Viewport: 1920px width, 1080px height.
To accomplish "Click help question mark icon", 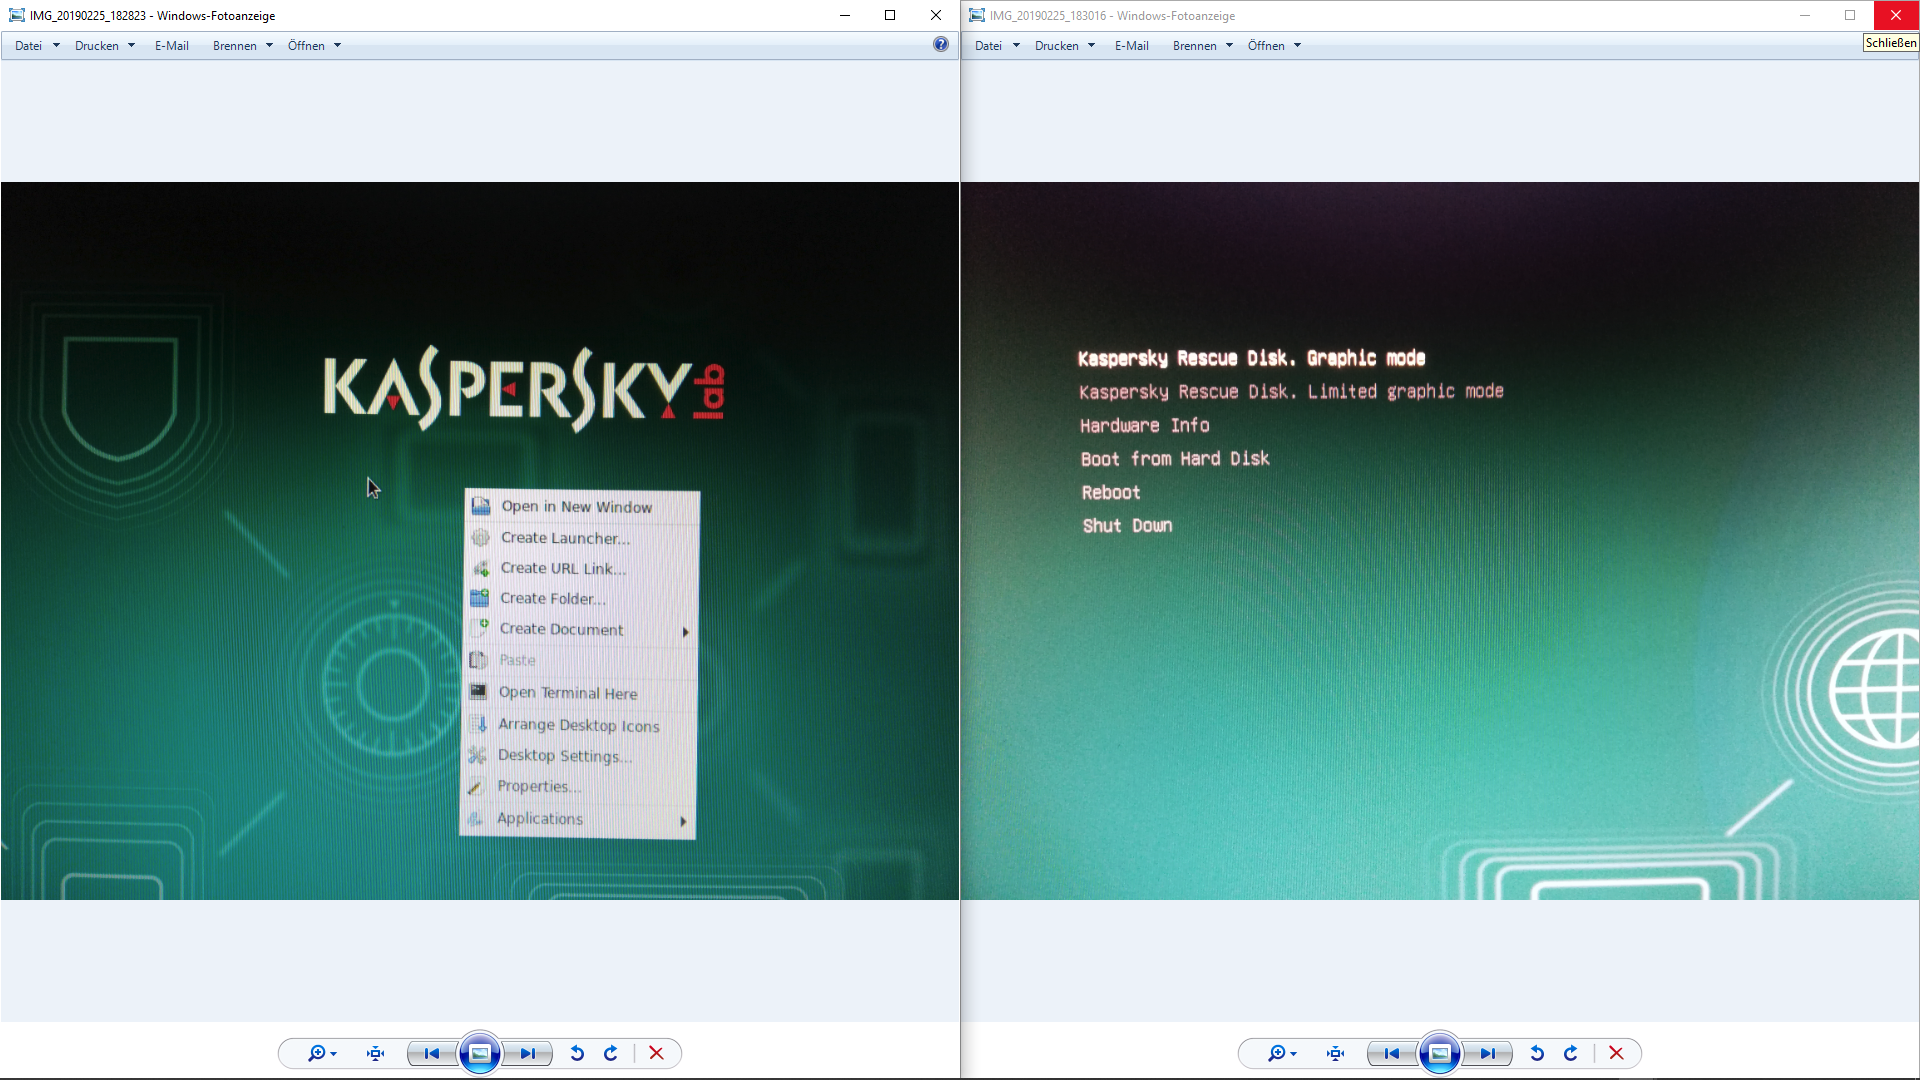I will [x=940, y=44].
